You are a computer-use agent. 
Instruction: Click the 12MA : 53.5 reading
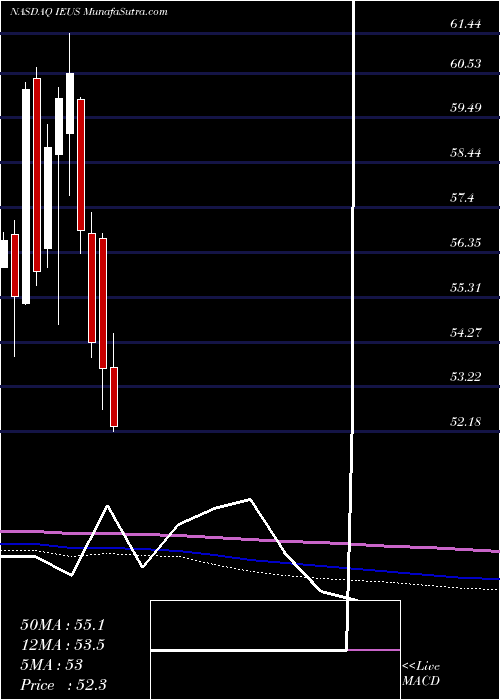(62, 645)
